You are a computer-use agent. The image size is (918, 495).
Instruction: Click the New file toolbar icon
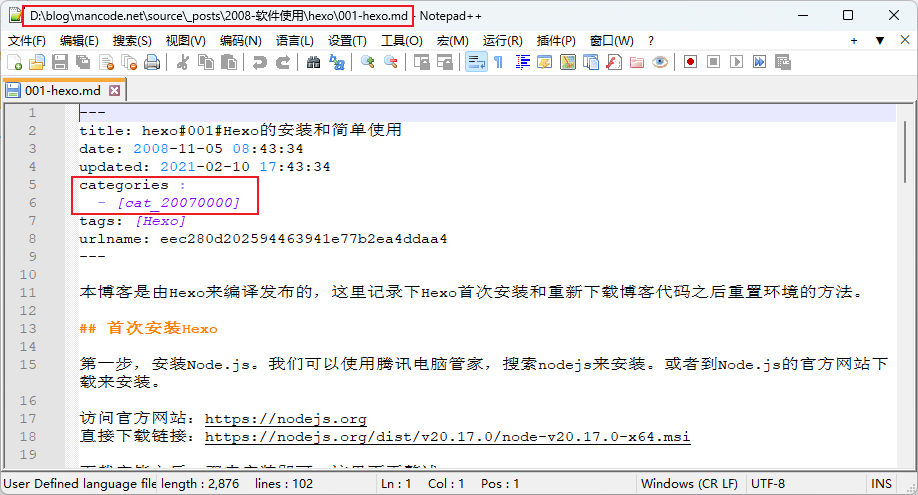[14, 62]
